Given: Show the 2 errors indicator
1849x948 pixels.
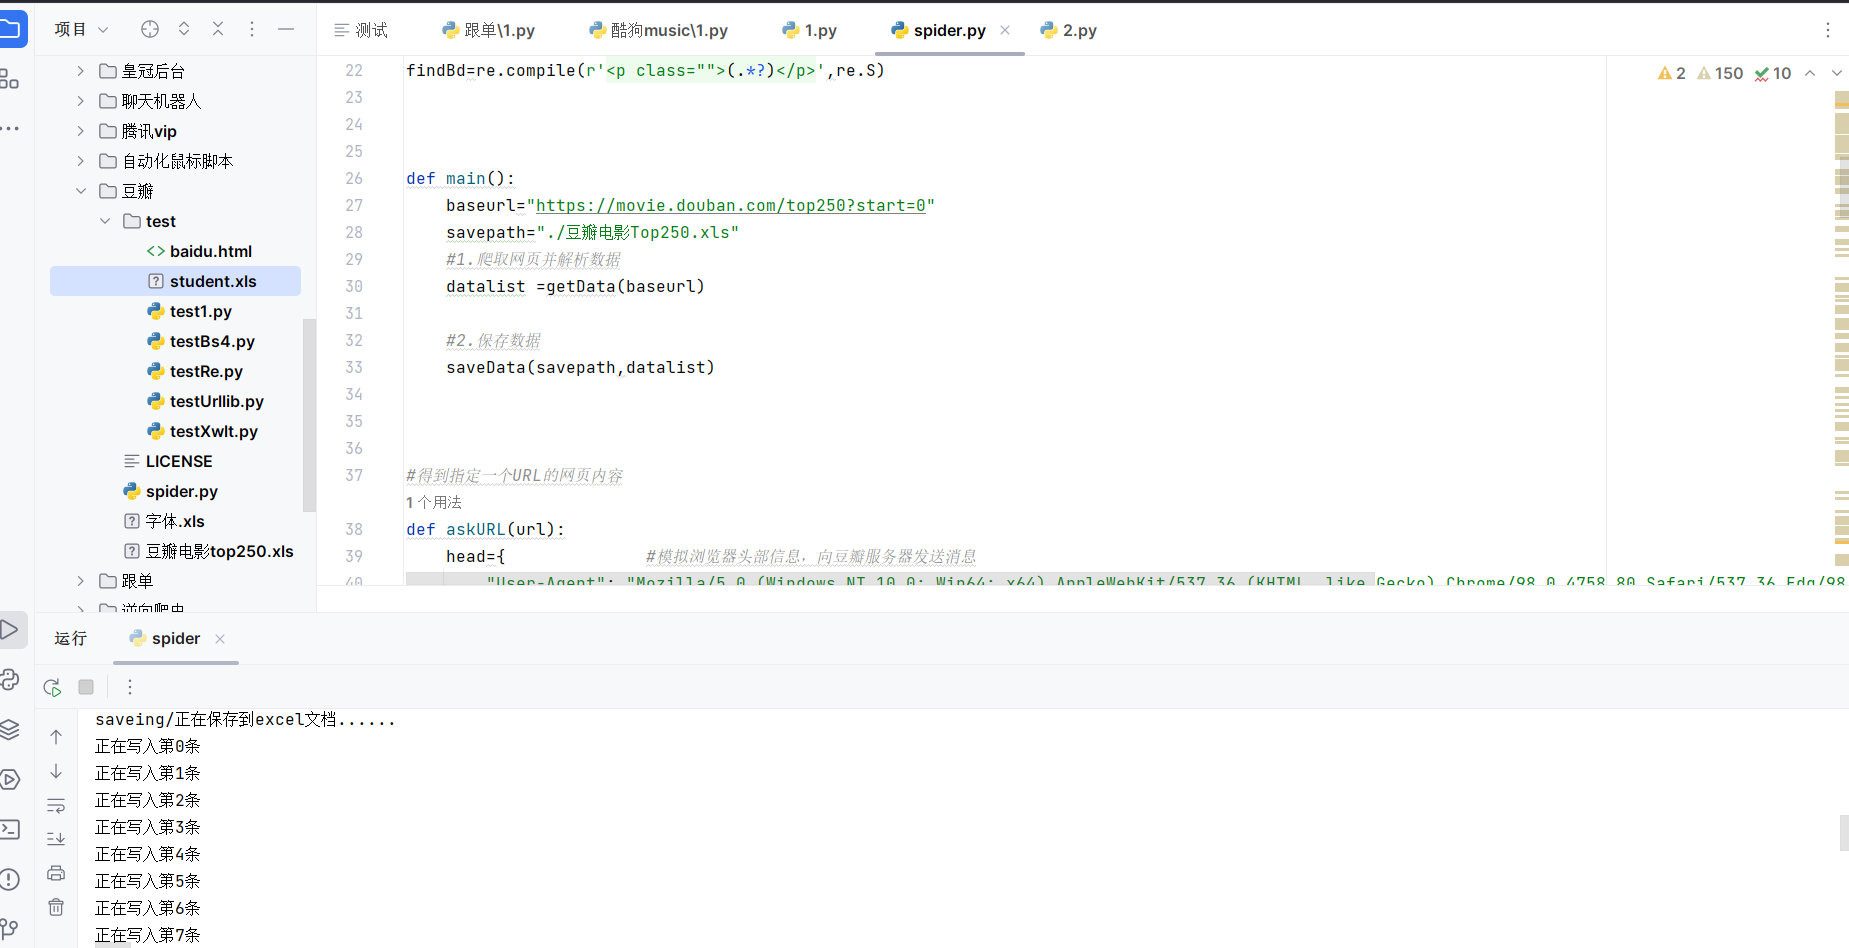Looking at the screenshot, I should pos(1672,73).
